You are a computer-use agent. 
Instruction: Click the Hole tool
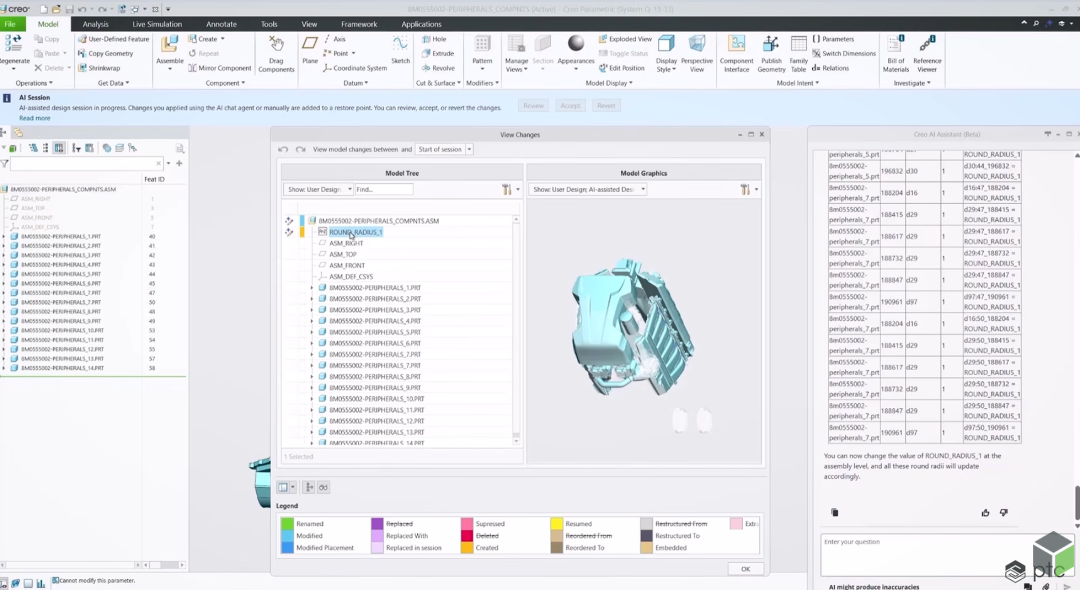click(435, 39)
